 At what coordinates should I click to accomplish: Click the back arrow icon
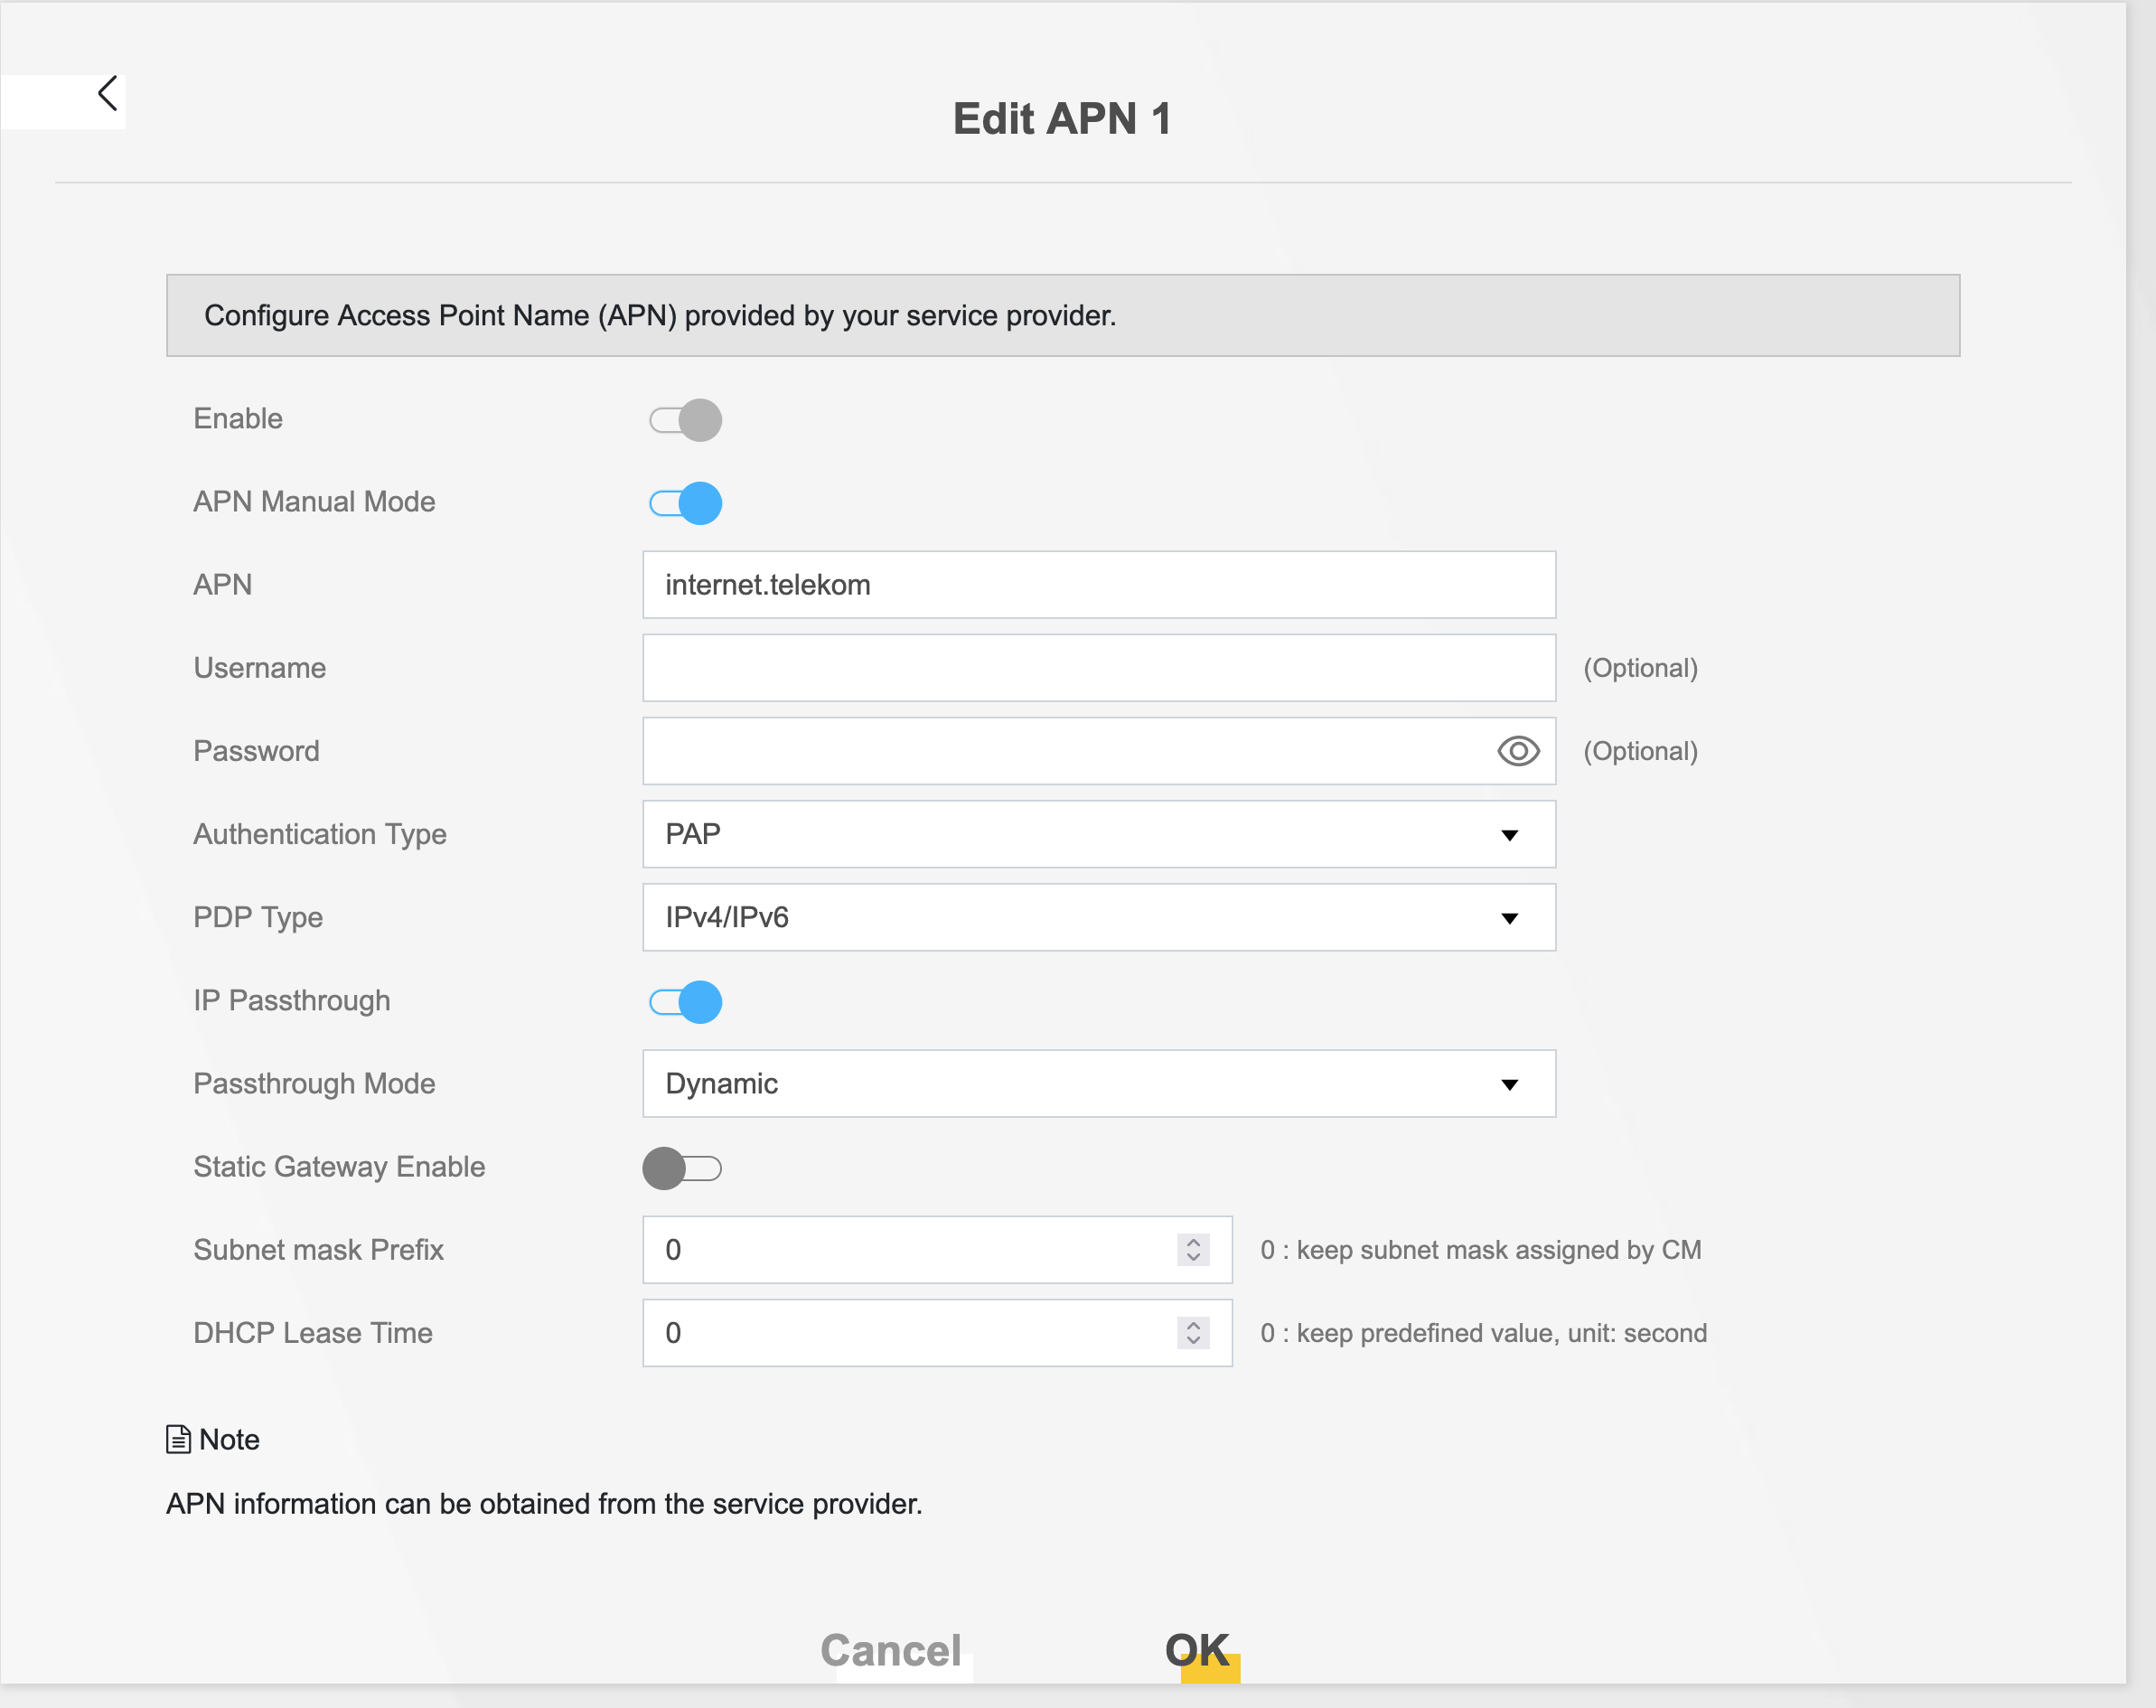coord(108,94)
